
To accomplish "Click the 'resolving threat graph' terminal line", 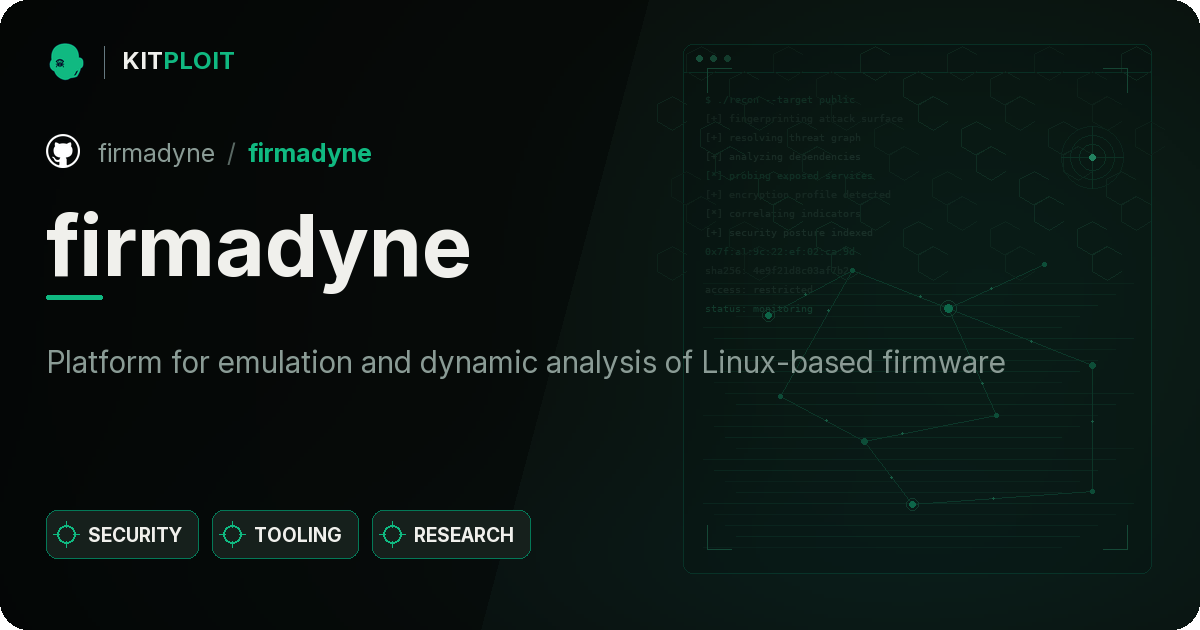I will tap(782, 138).
